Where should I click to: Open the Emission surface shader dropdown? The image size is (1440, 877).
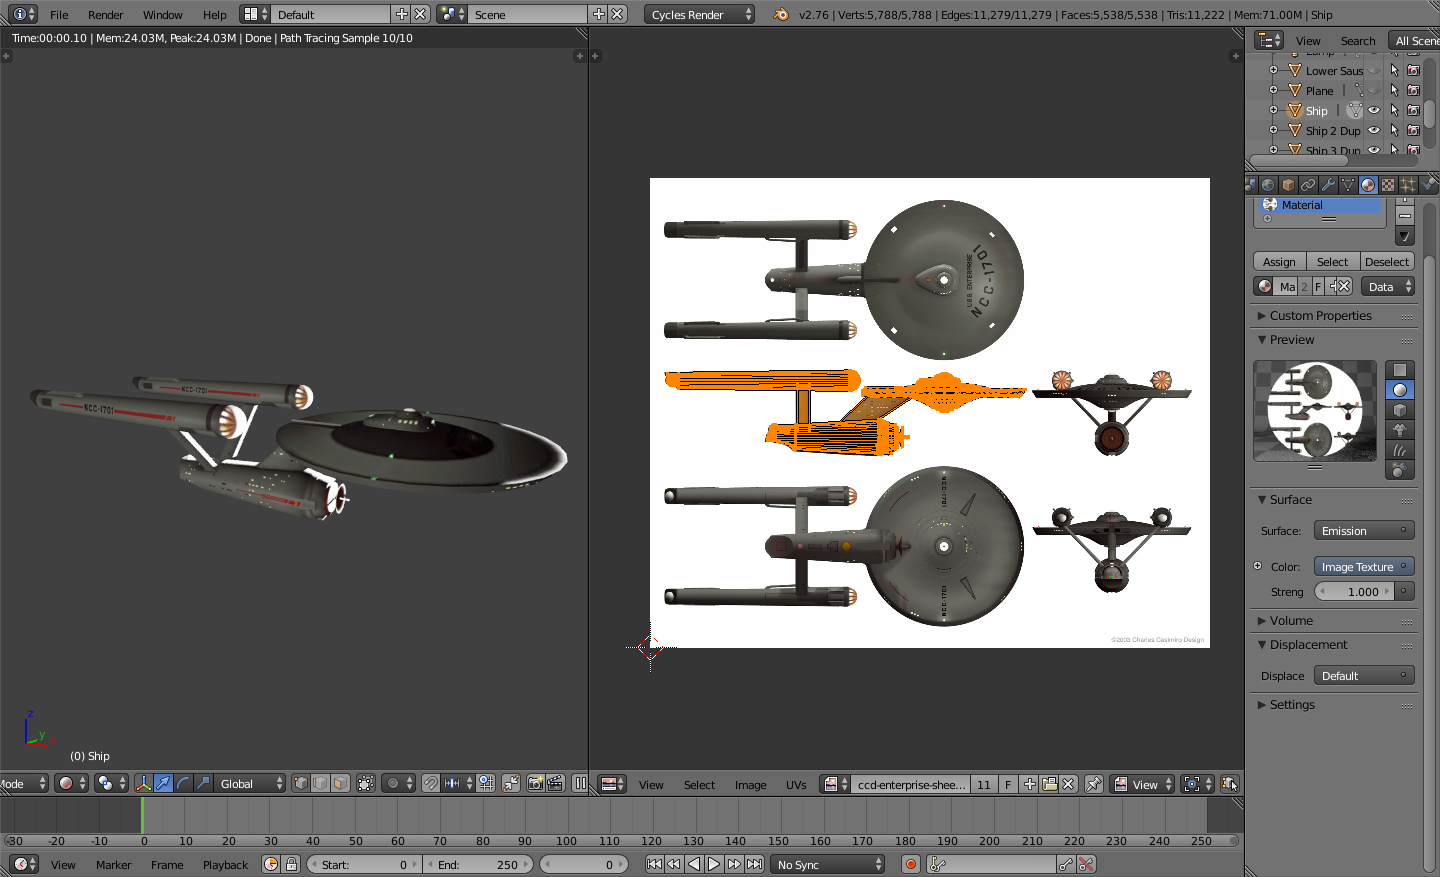[x=1364, y=531]
